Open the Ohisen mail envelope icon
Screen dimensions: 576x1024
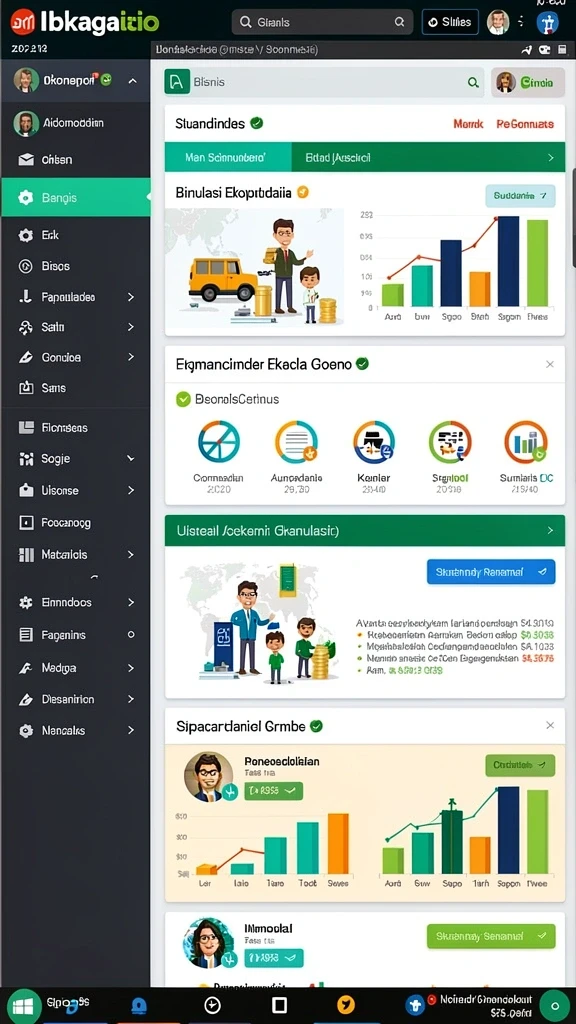tap(26, 160)
